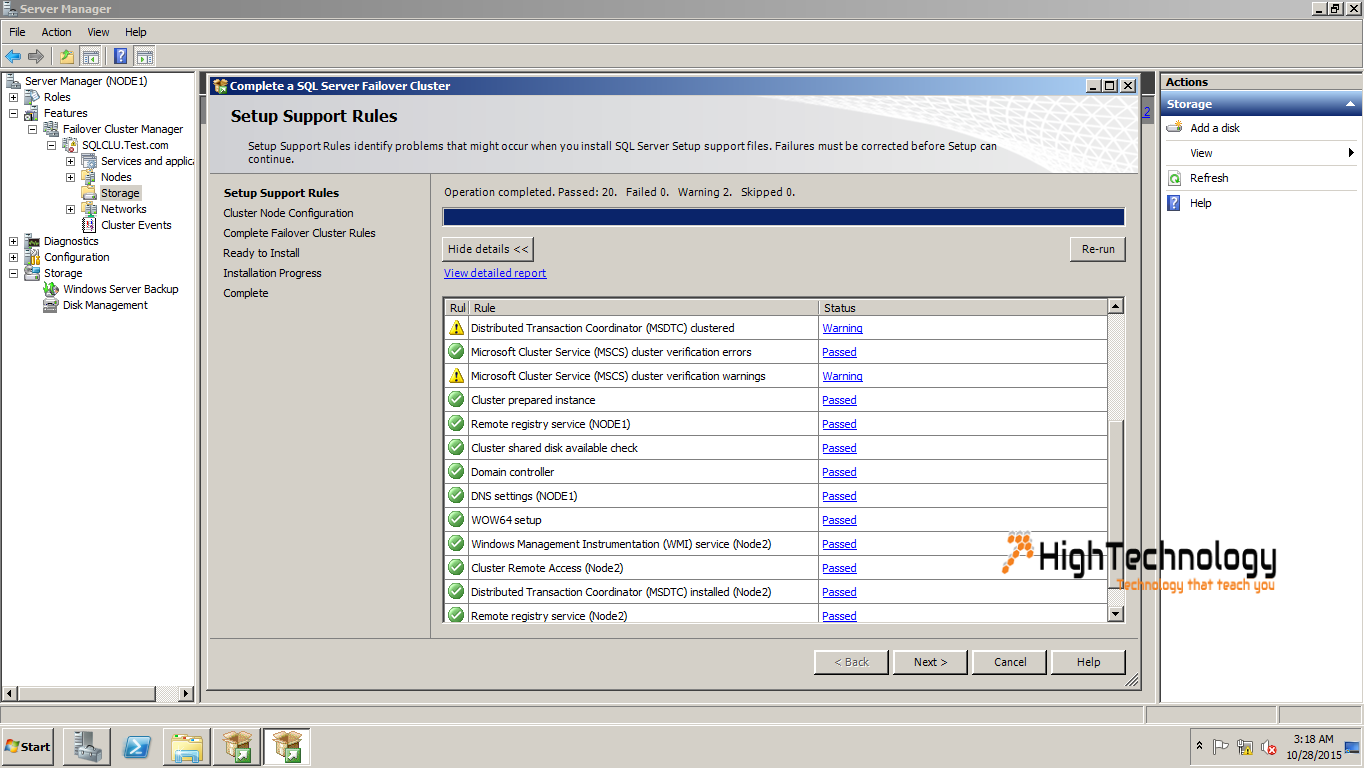Click warning icon for MSDTC clustered rule
1364x768 pixels.
(x=456, y=328)
